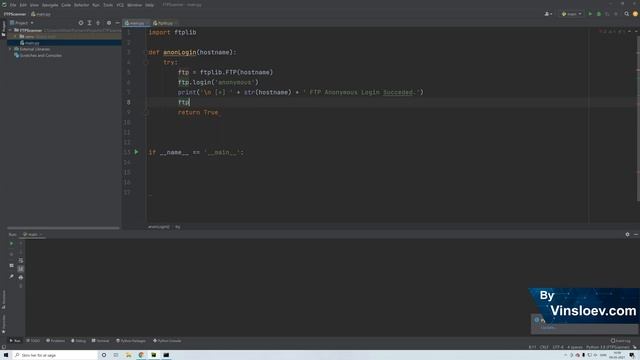Open Event Log in status bar
Image resolution: width=640 pixels, height=360 pixels.
621,340
